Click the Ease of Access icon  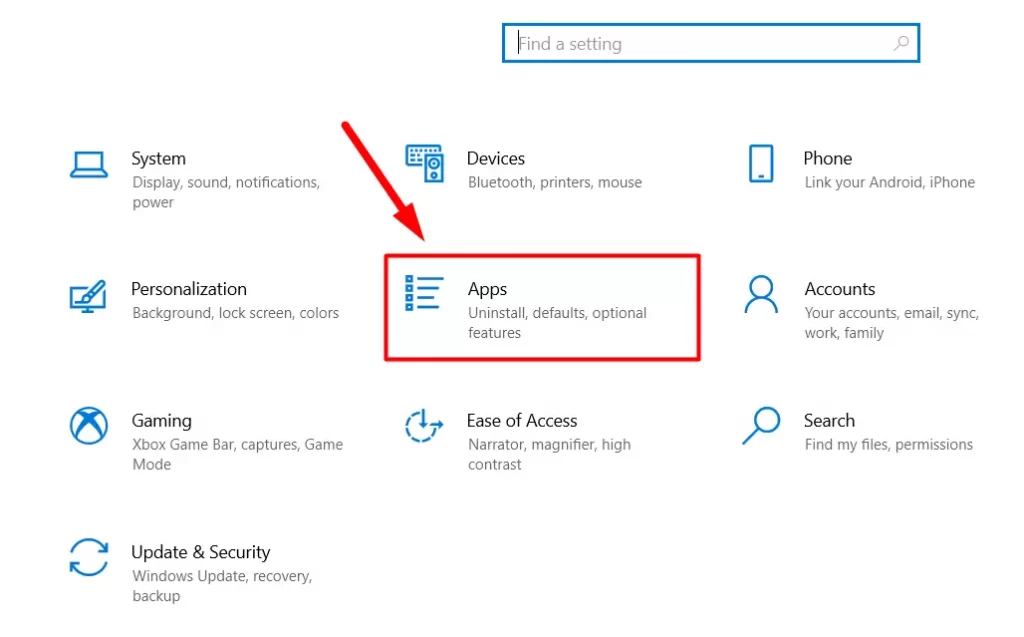pos(424,425)
